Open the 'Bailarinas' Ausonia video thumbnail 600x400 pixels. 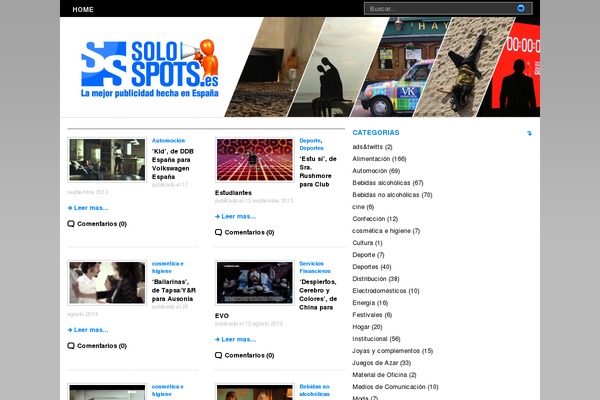coord(107,283)
